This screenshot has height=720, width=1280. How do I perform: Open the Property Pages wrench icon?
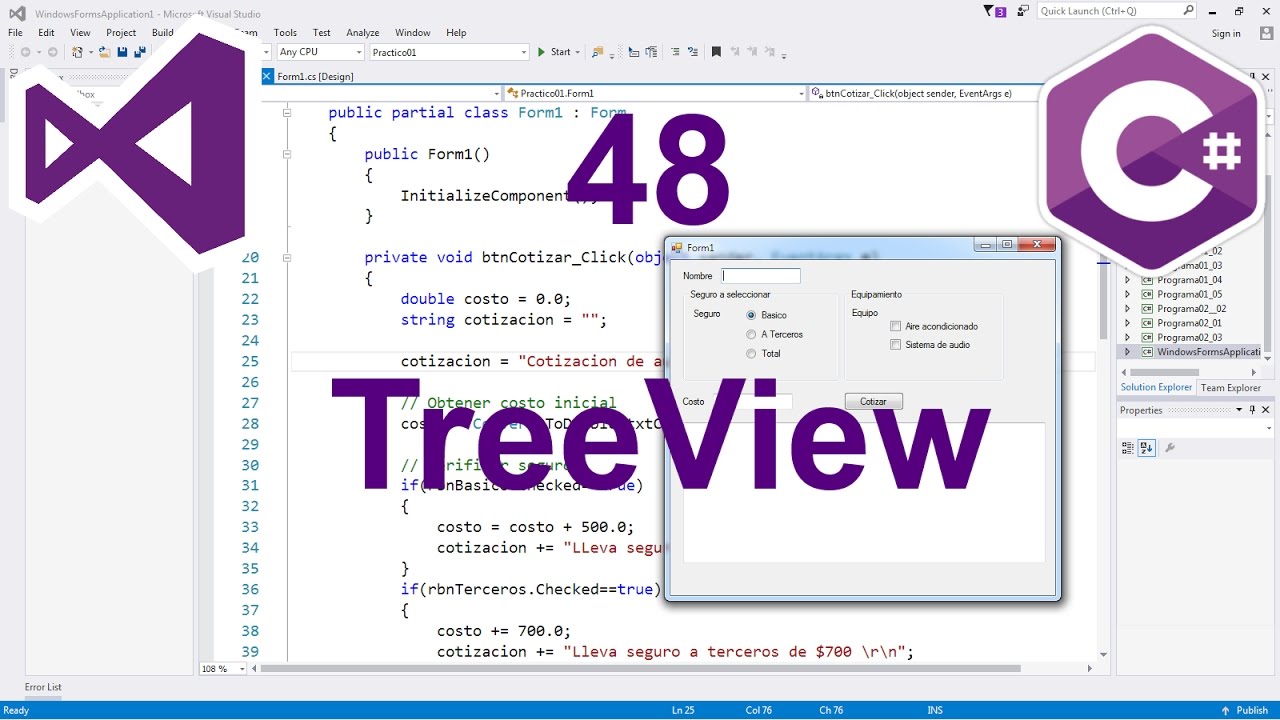[1170, 448]
